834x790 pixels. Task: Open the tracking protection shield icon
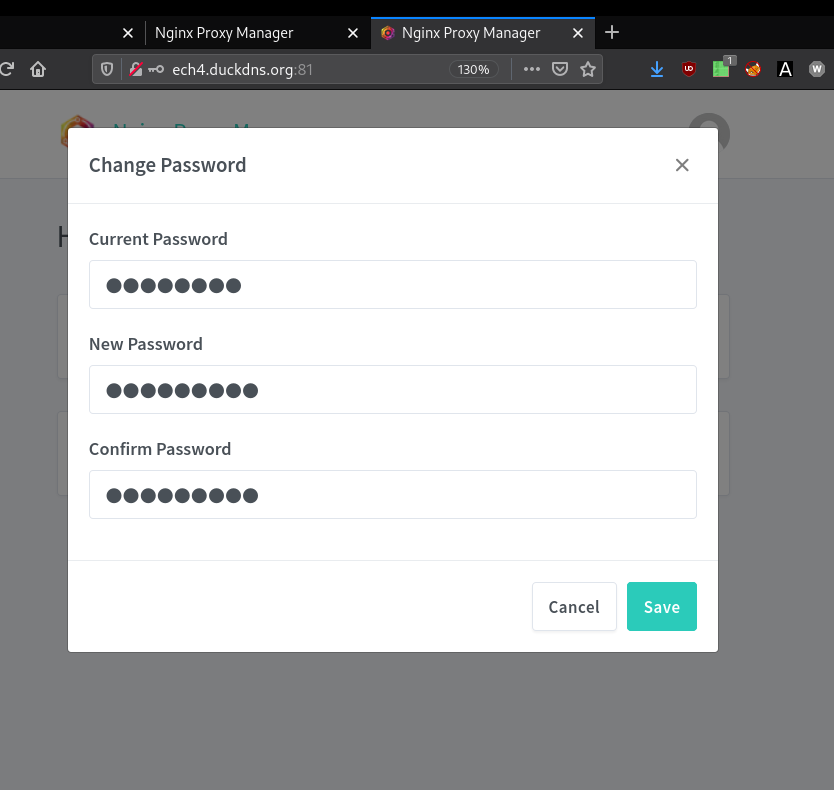click(x=107, y=69)
